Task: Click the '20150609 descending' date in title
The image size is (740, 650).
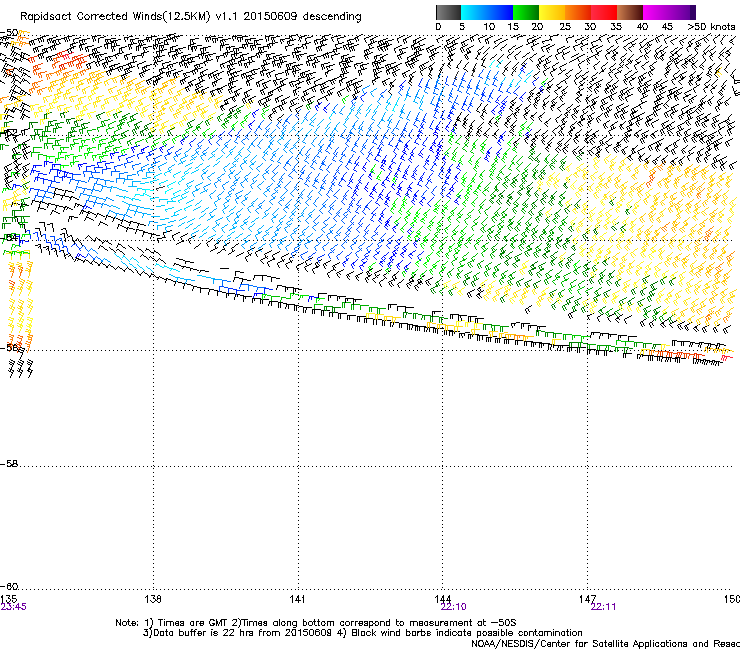Action: pyautogui.click(x=302, y=17)
